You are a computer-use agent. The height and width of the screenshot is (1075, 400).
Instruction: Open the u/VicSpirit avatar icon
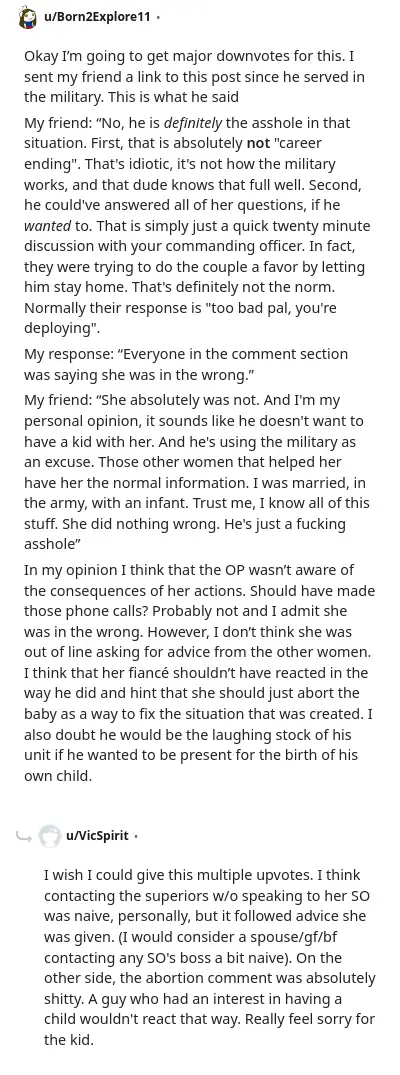tap(49, 836)
